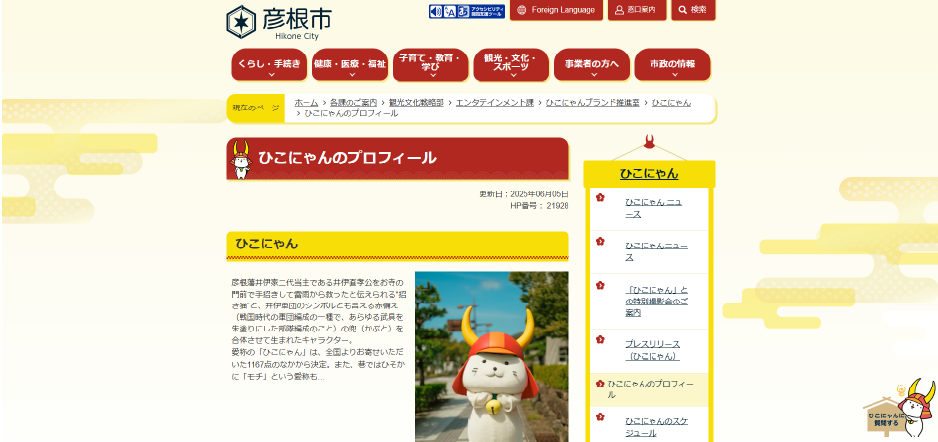938x442 pixels.
Task: Go to ホーム in the breadcrumb
Action: tap(306, 102)
